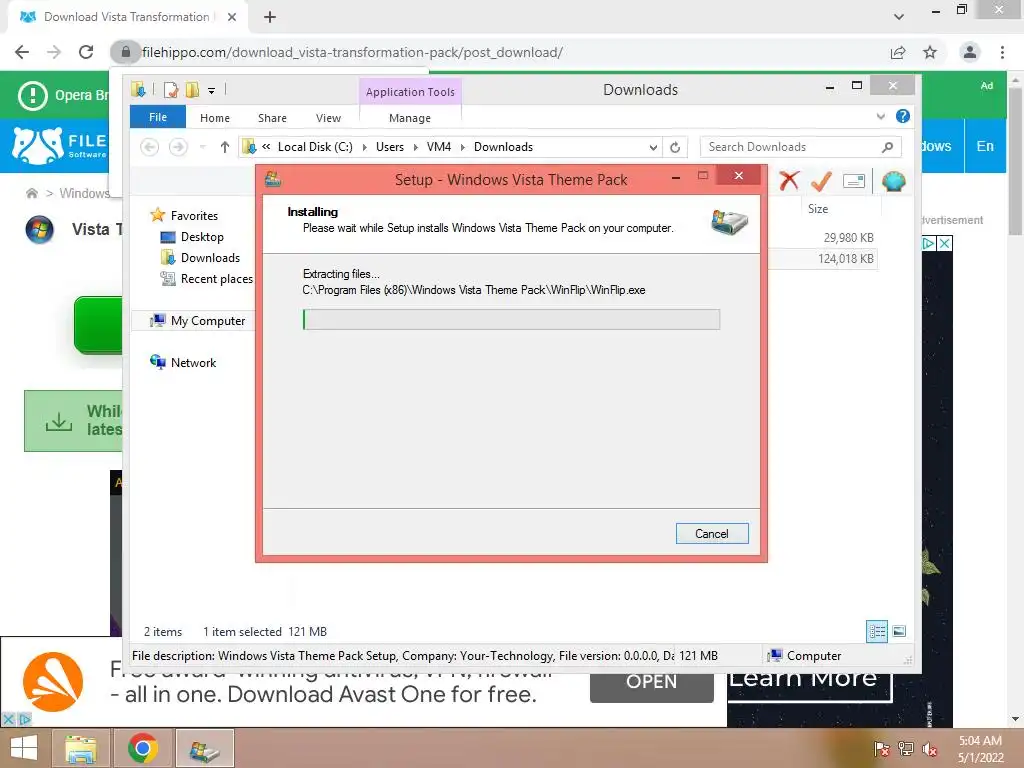Expand the Users breadcrumb arrow

pyautogui.click(x=415, y=148)
